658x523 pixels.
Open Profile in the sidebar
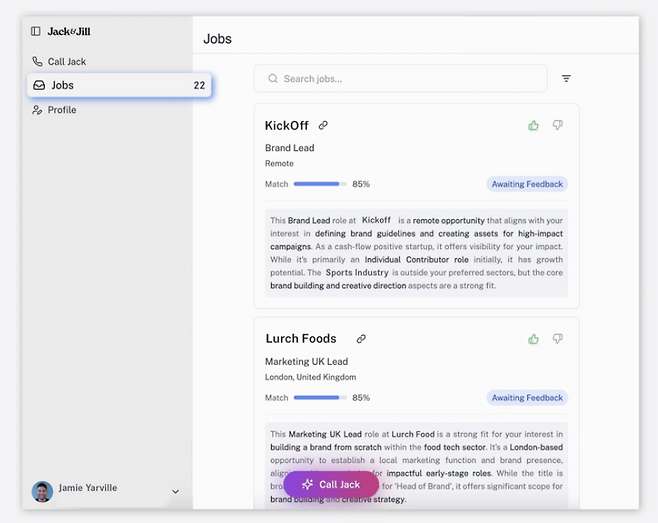(62, 110)
